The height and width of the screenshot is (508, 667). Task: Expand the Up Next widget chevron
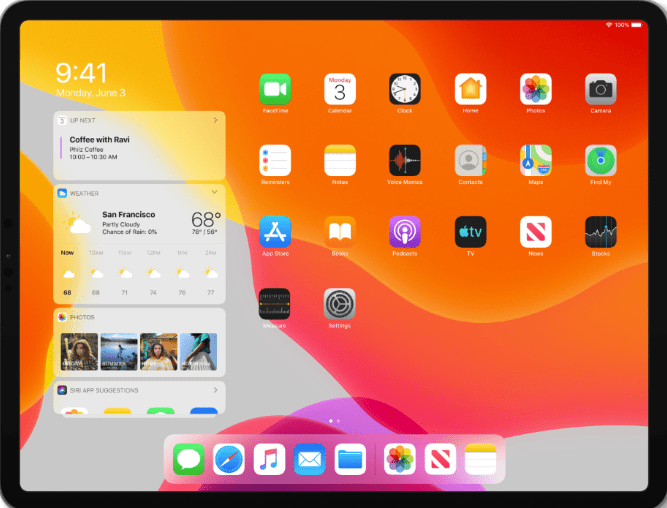[215, 120]
